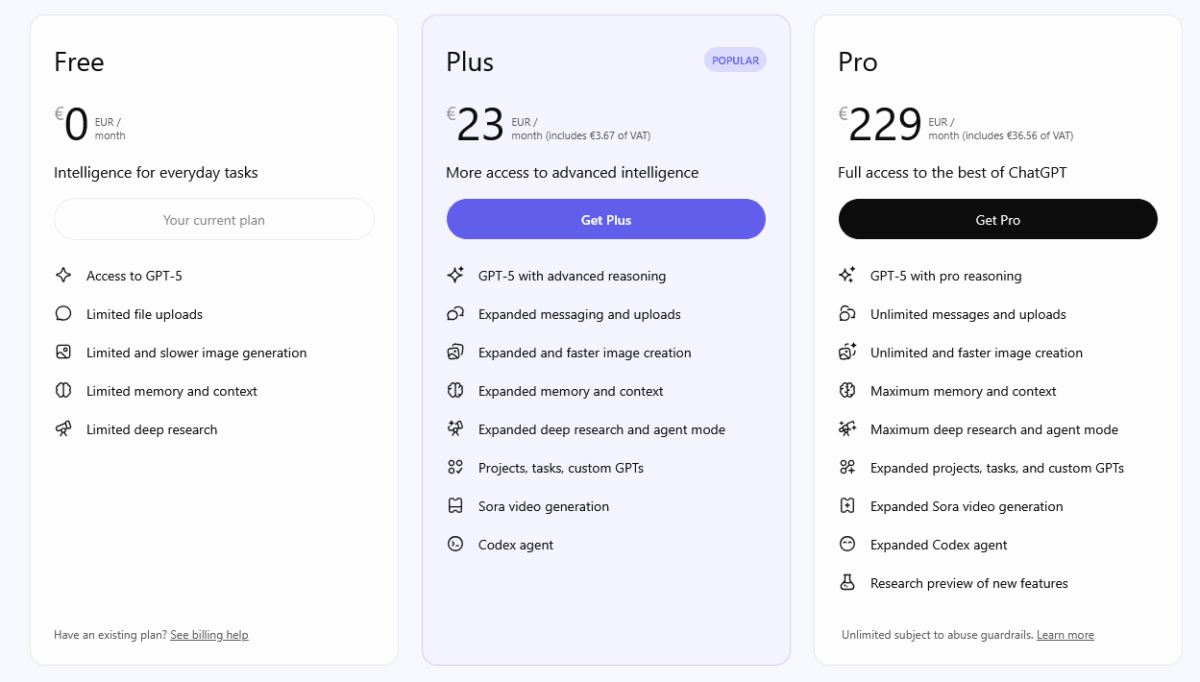The width and height of the screenshot is (1200, 682).
Task: Open the See billing help link
Action: (x=209, y=635)
